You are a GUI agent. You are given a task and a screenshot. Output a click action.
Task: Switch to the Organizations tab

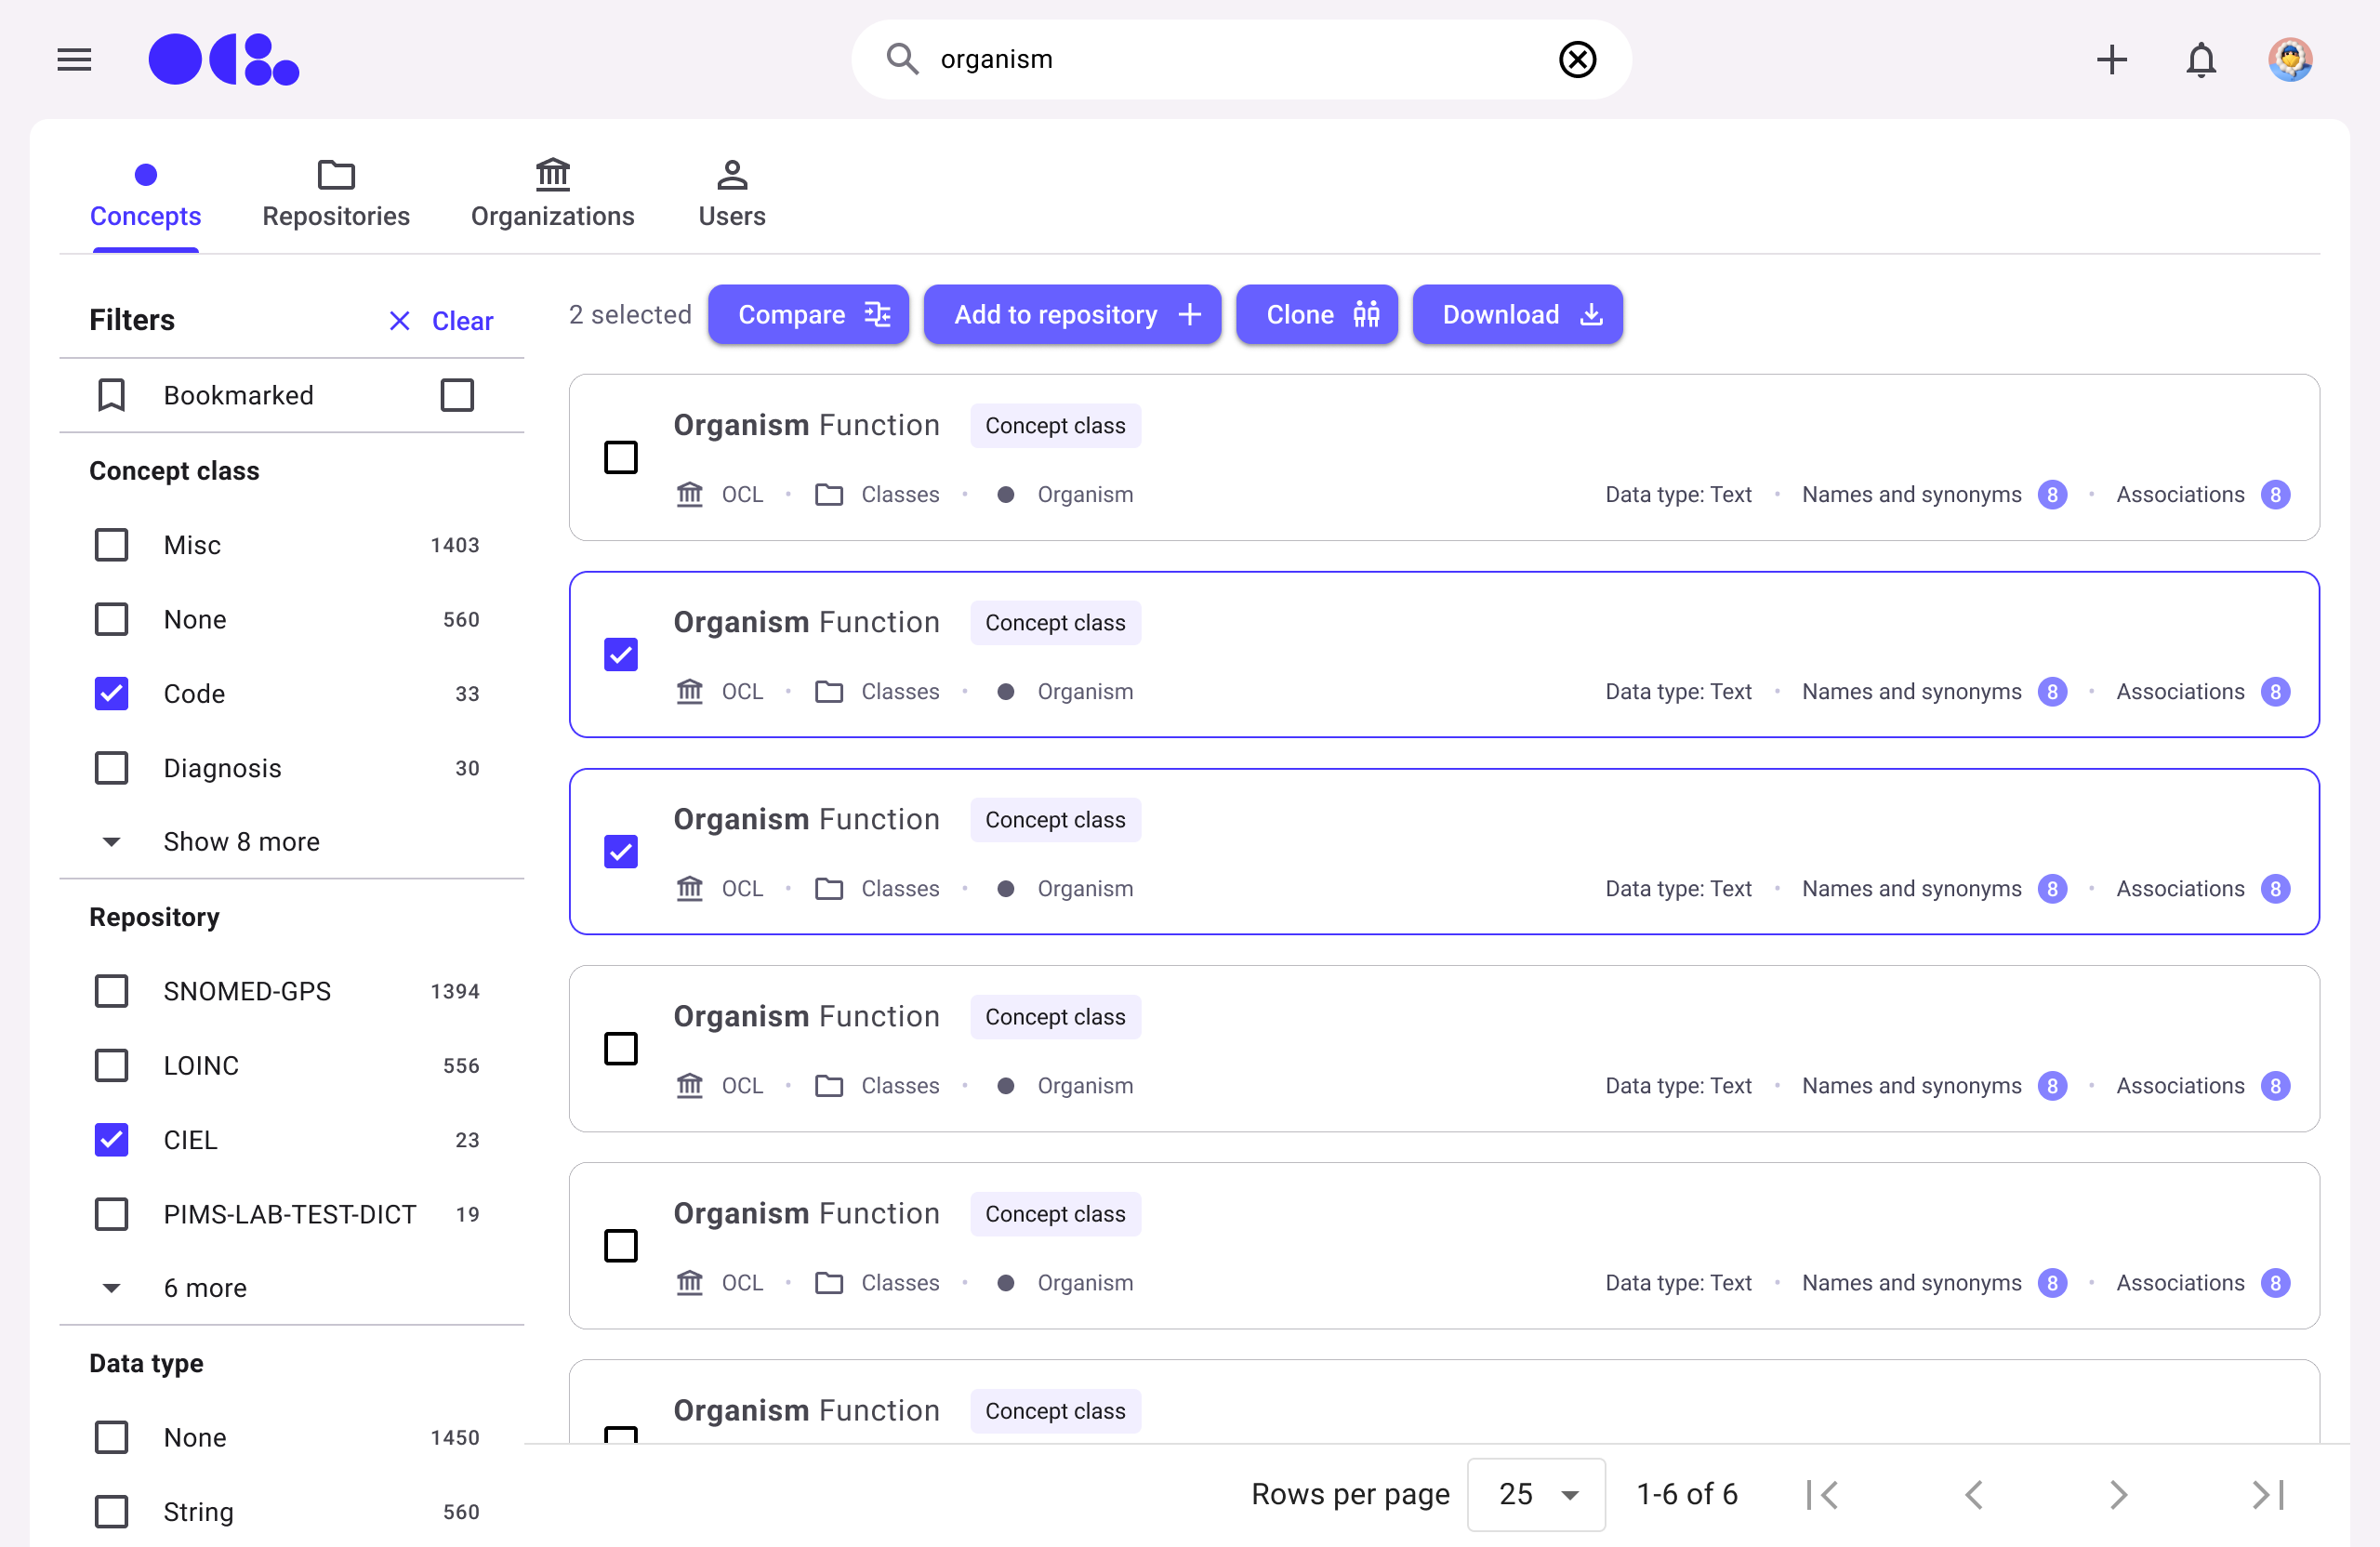pyautogui.click(x=552, y=194)
